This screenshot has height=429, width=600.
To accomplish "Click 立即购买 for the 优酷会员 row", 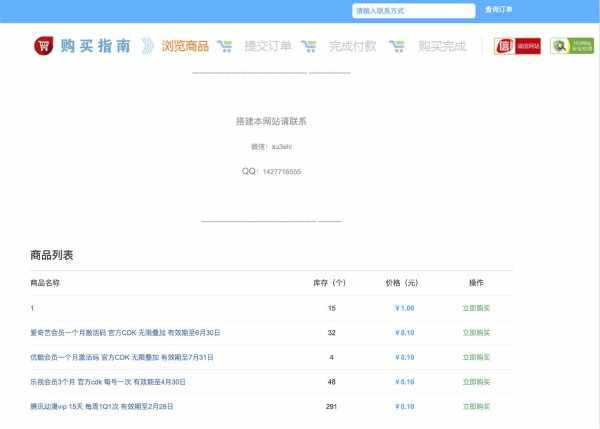I will click(476, 357).
